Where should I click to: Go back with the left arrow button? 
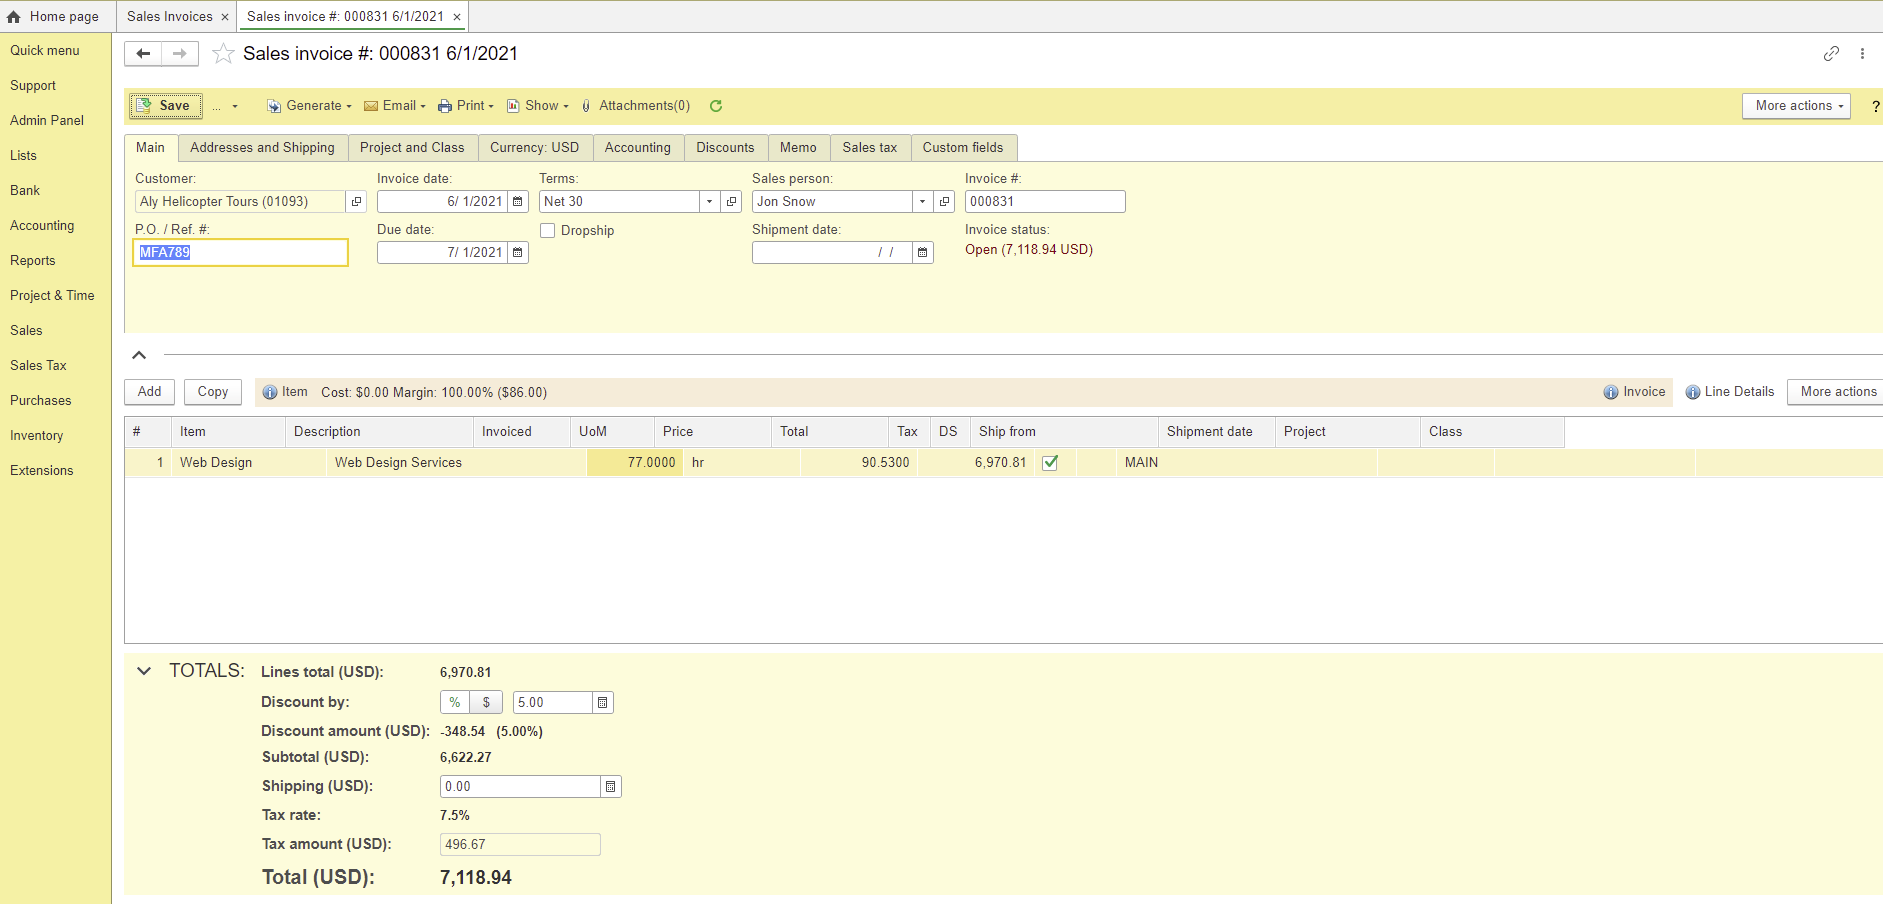coord(143,54)
